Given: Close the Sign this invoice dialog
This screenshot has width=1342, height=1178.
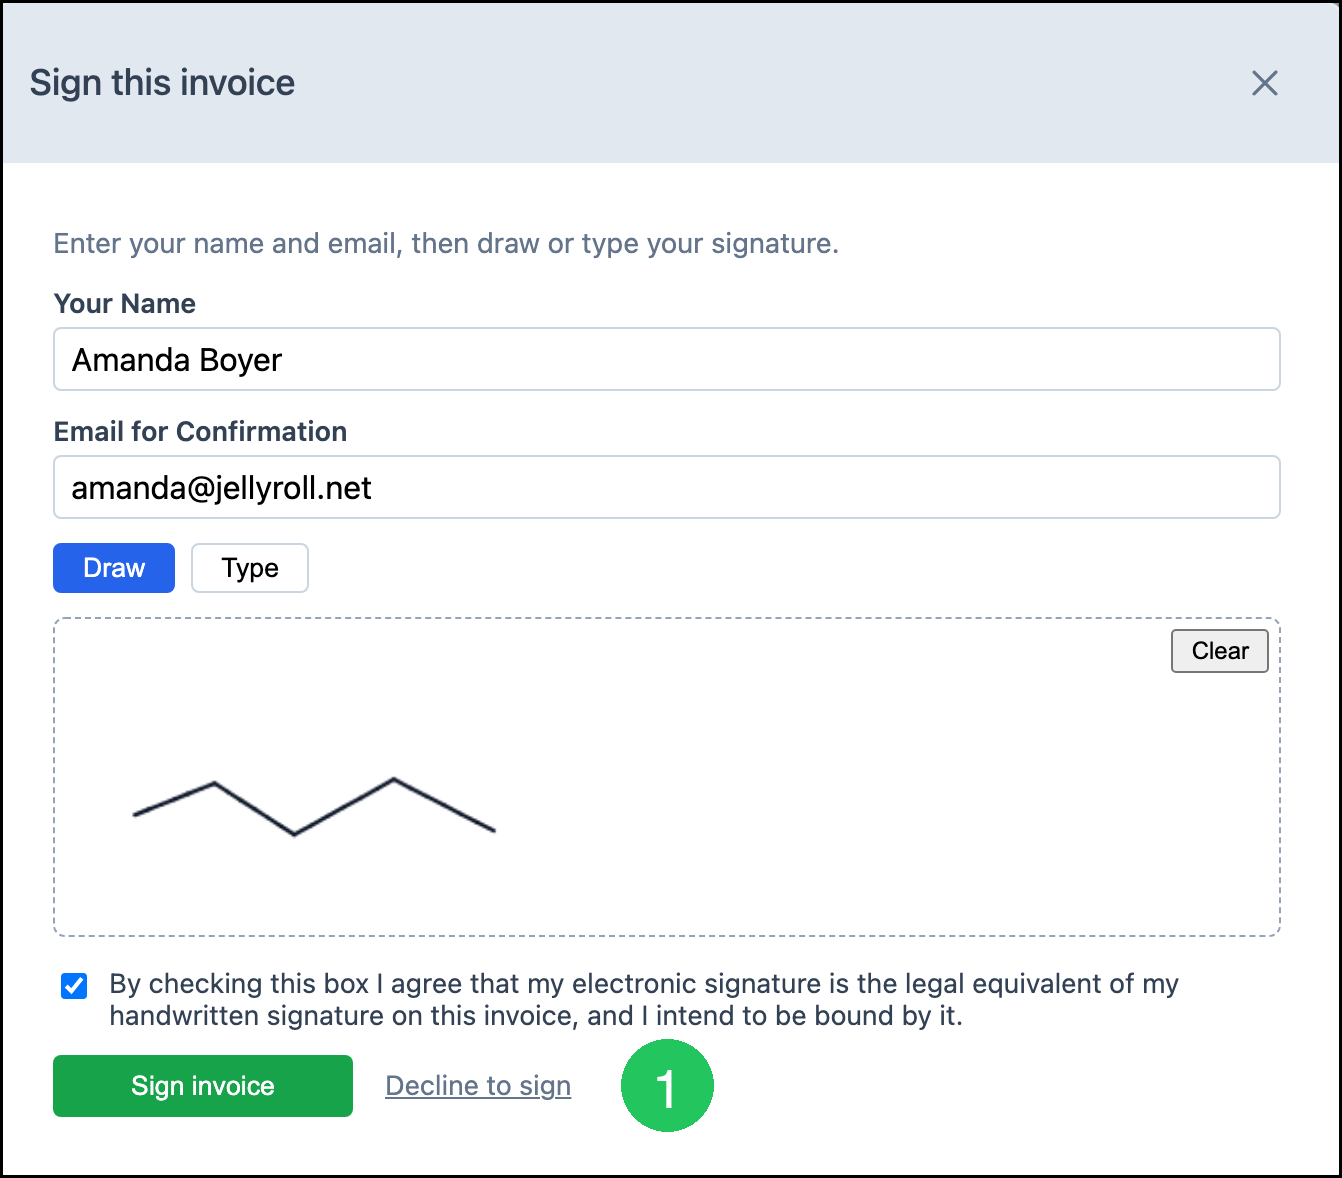Looking at the screenshot, I should (1265, 83).
